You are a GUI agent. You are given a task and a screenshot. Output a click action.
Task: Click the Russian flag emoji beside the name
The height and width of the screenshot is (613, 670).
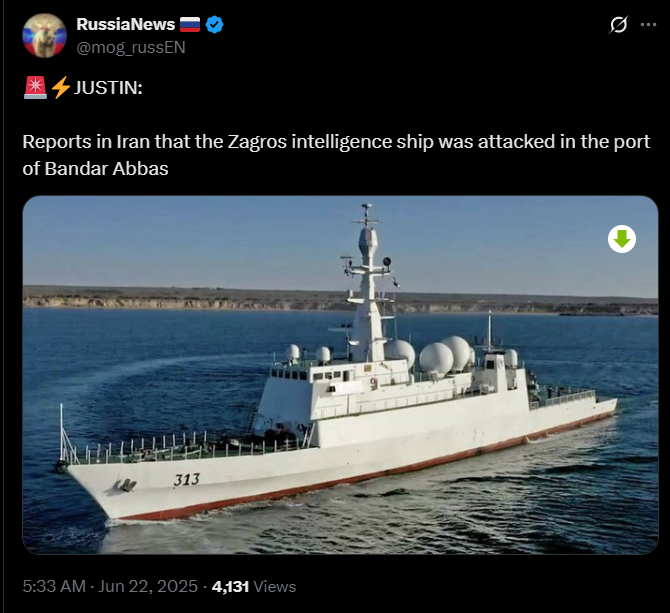(190, 25)
